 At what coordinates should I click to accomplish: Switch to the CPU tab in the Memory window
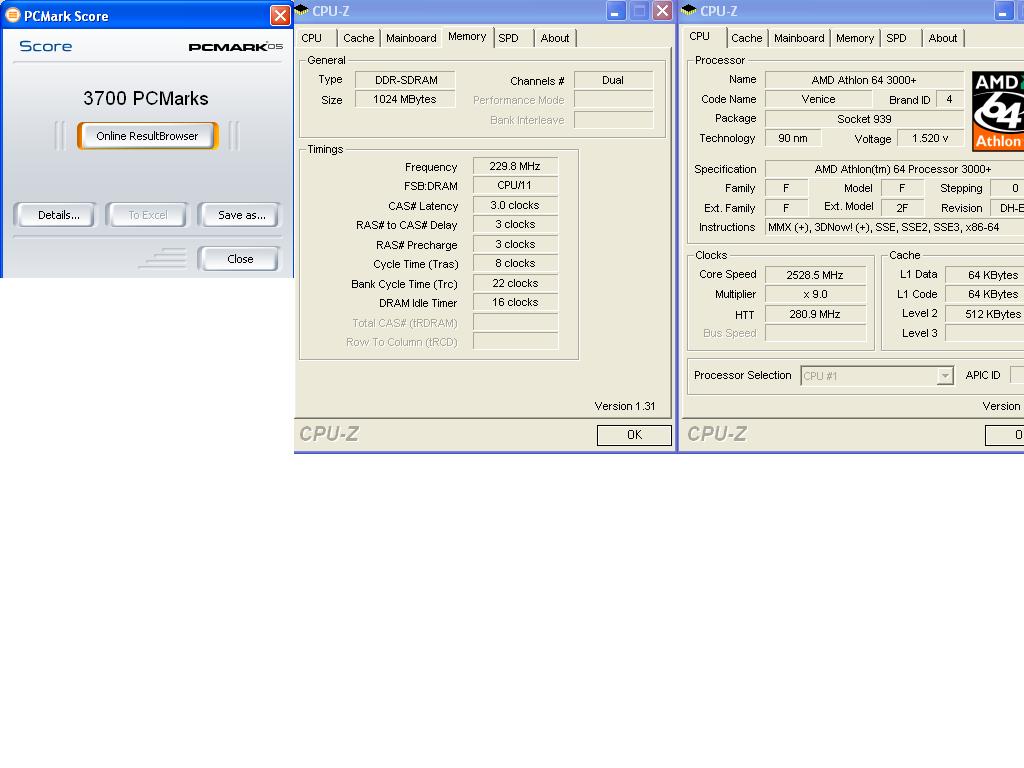[x=312, y=38]
